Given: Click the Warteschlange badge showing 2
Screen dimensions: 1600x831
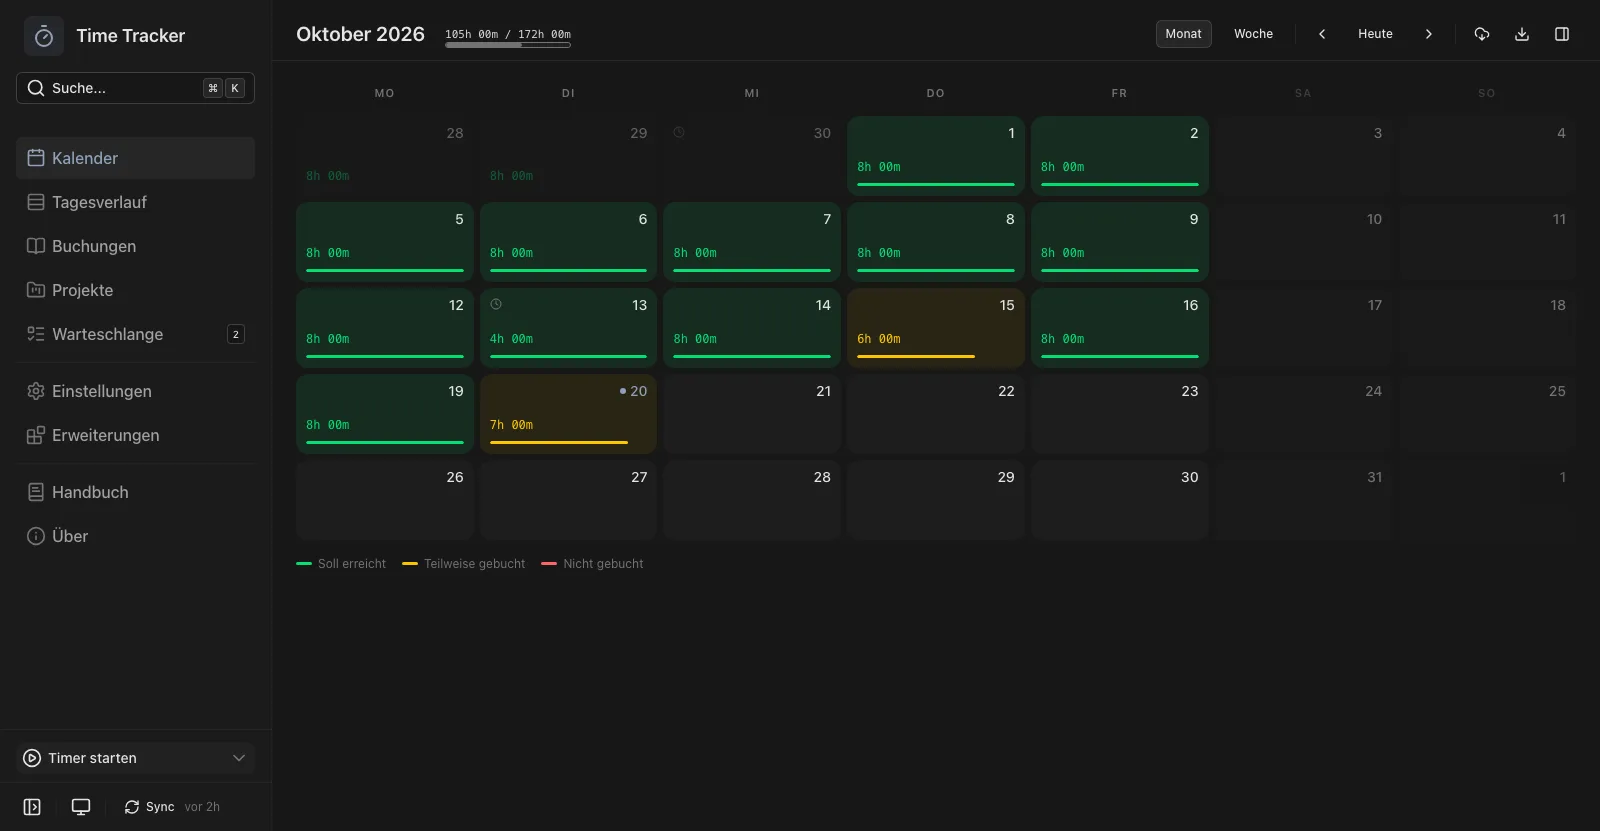Looking at the screenshot, I should [236, 334].
